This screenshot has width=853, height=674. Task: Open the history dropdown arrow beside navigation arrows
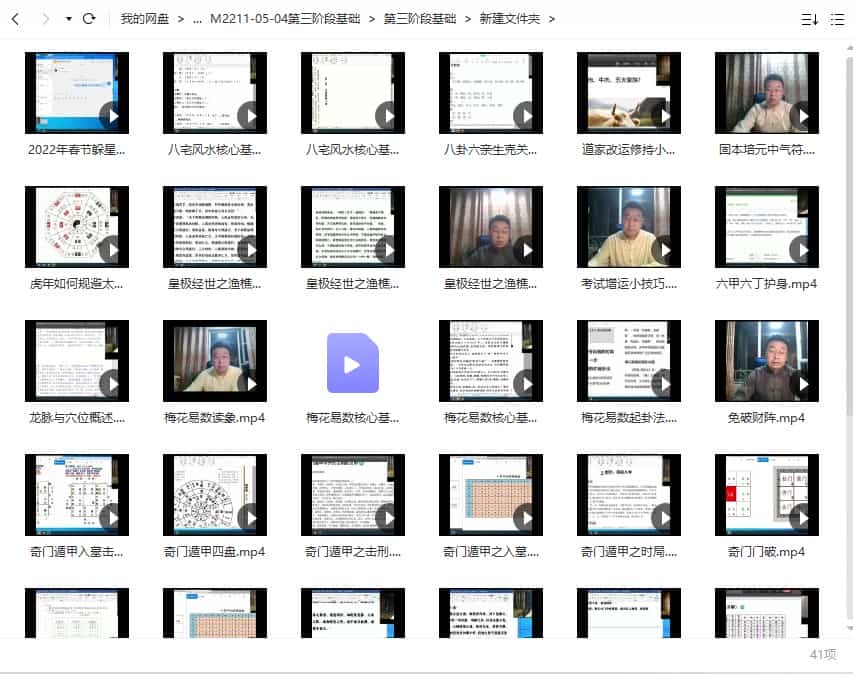point(66,18)
